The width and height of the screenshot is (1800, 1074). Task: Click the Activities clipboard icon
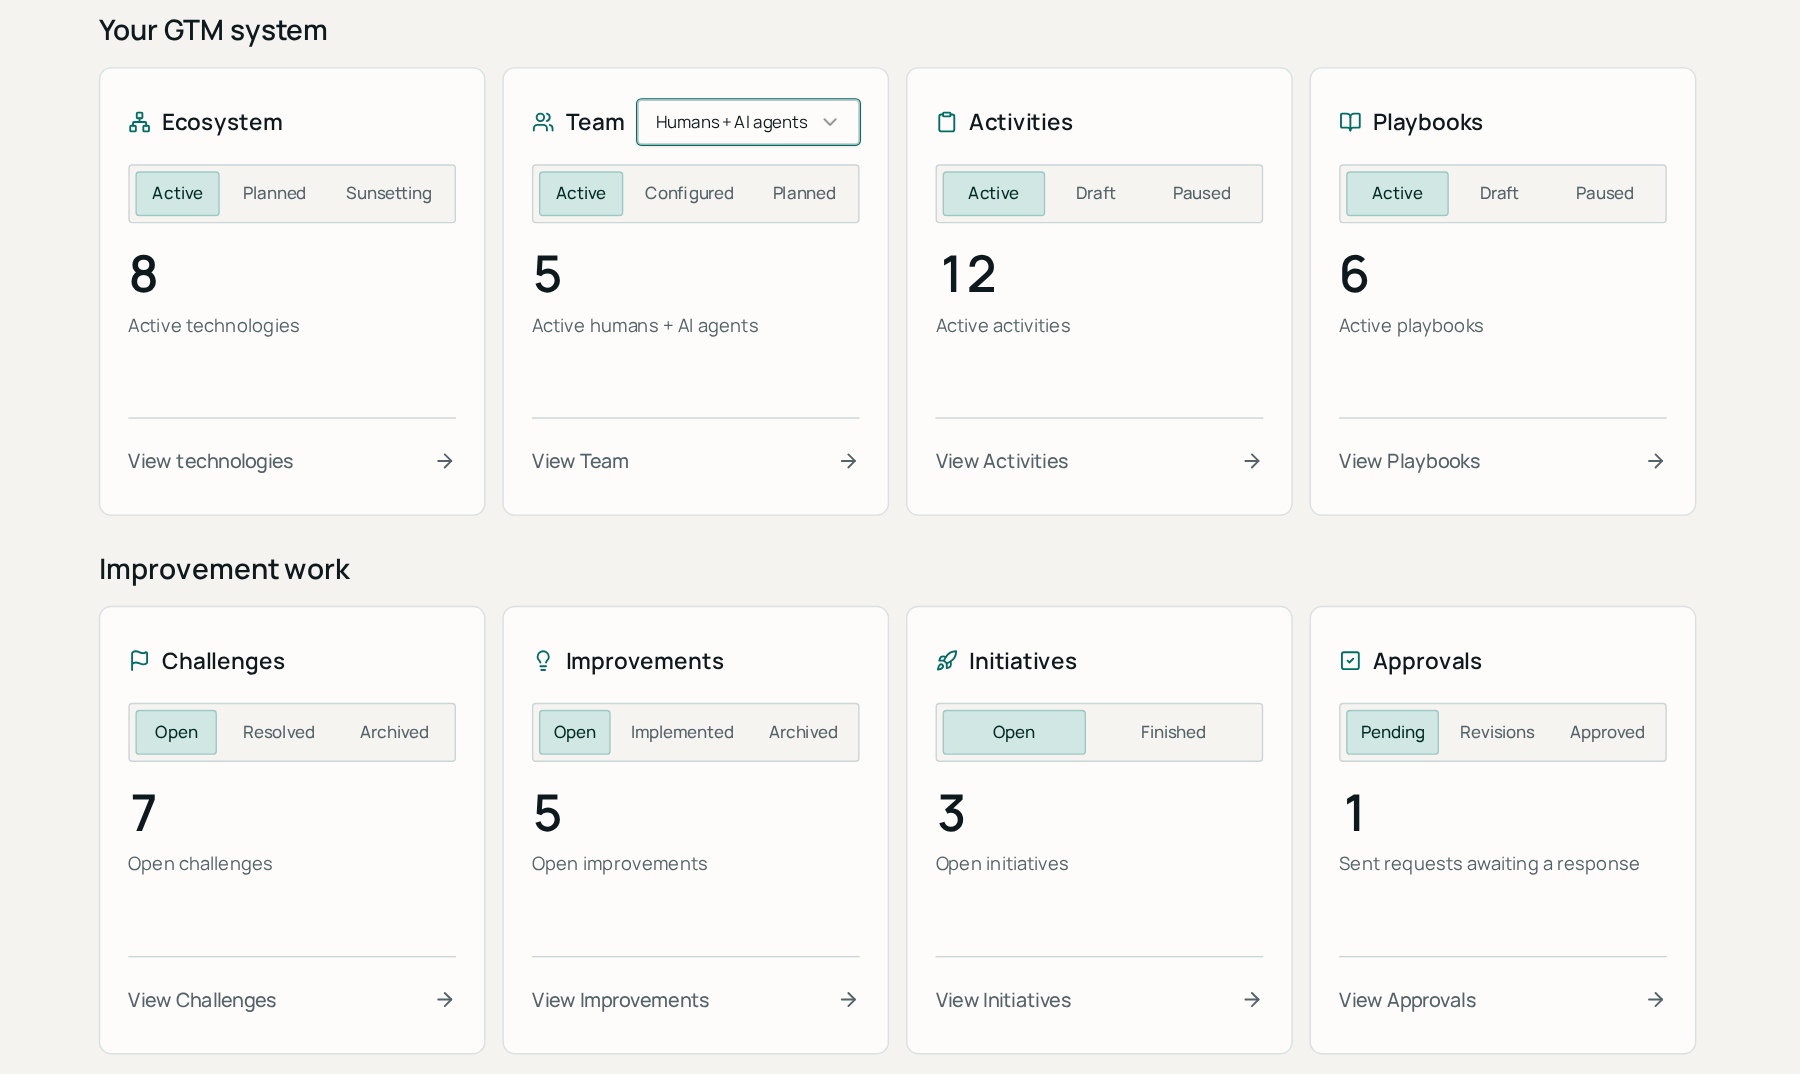pyautogui.click(x=947, y=122)
